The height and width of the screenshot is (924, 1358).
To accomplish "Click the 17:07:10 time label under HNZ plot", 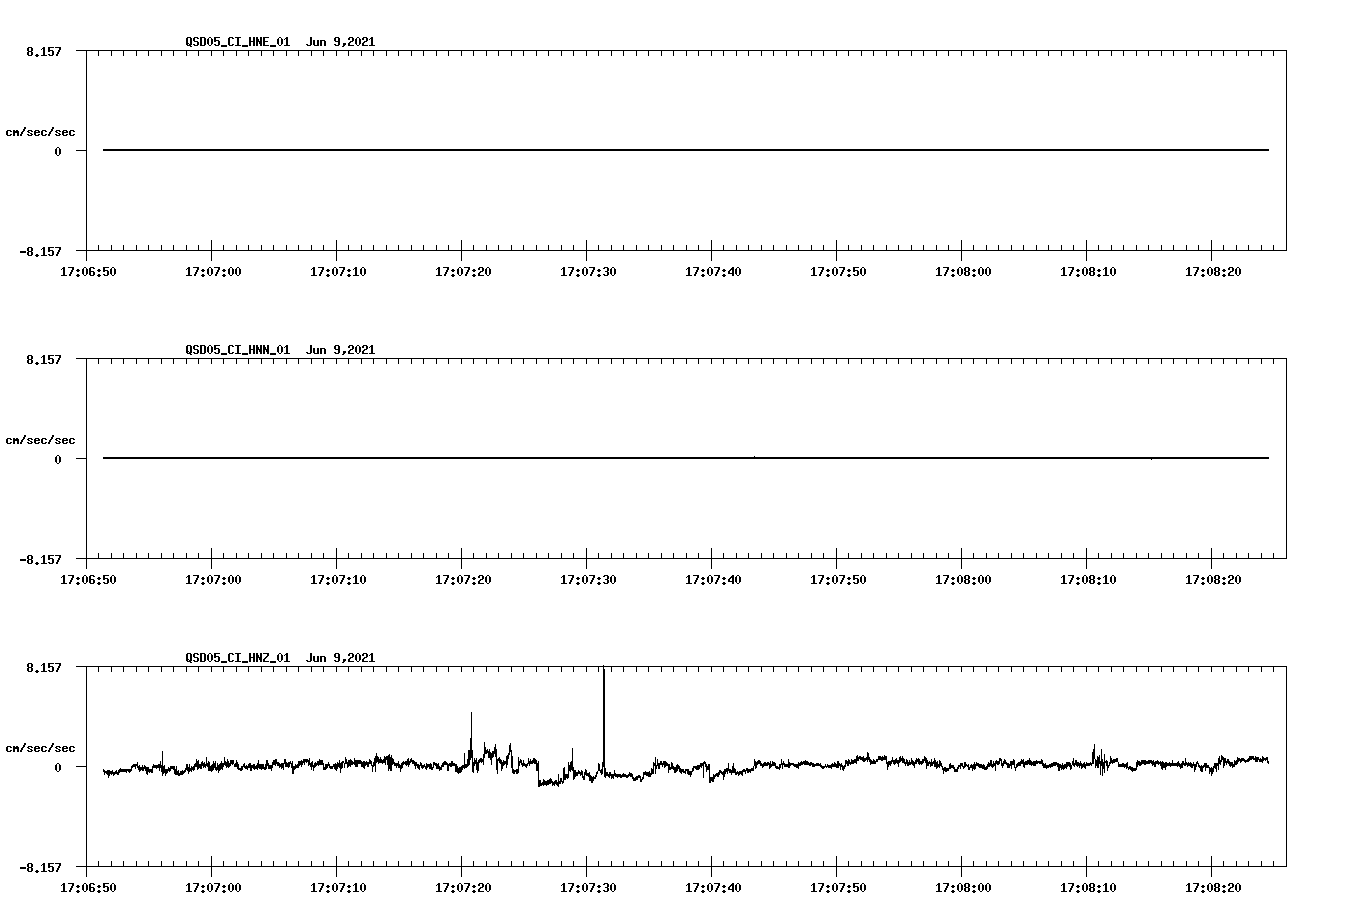I will tap(338, 887).
